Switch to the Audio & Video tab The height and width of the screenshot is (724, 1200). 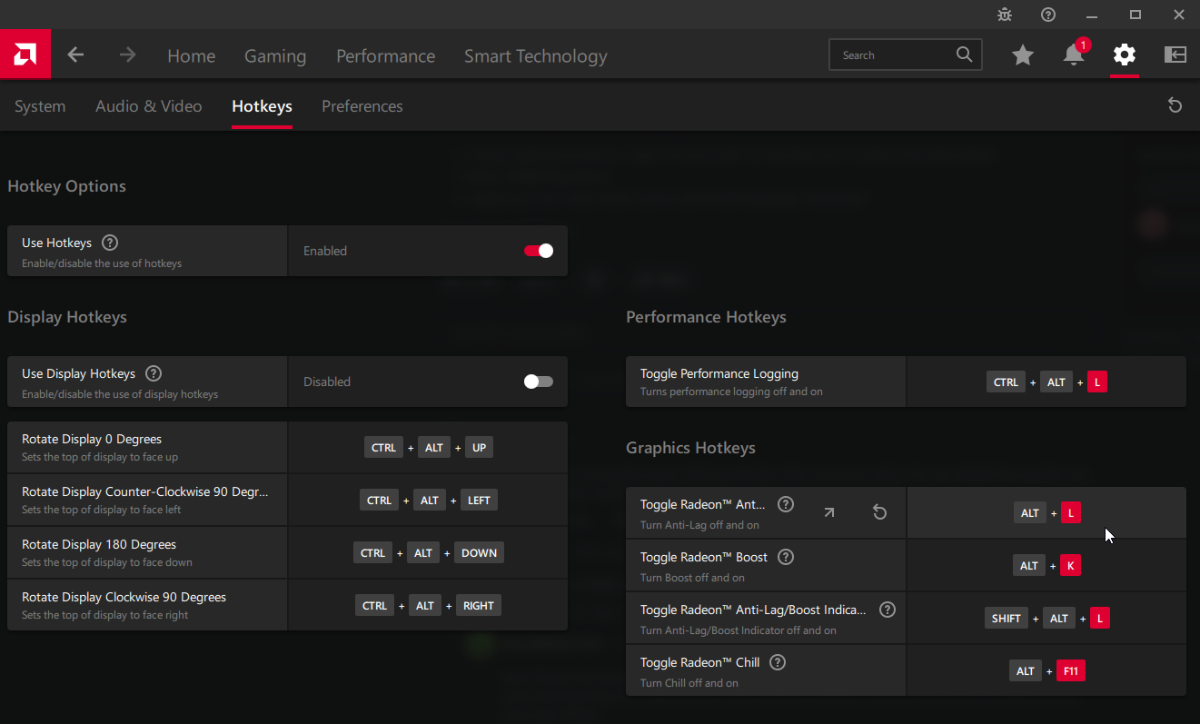(148, 106)
